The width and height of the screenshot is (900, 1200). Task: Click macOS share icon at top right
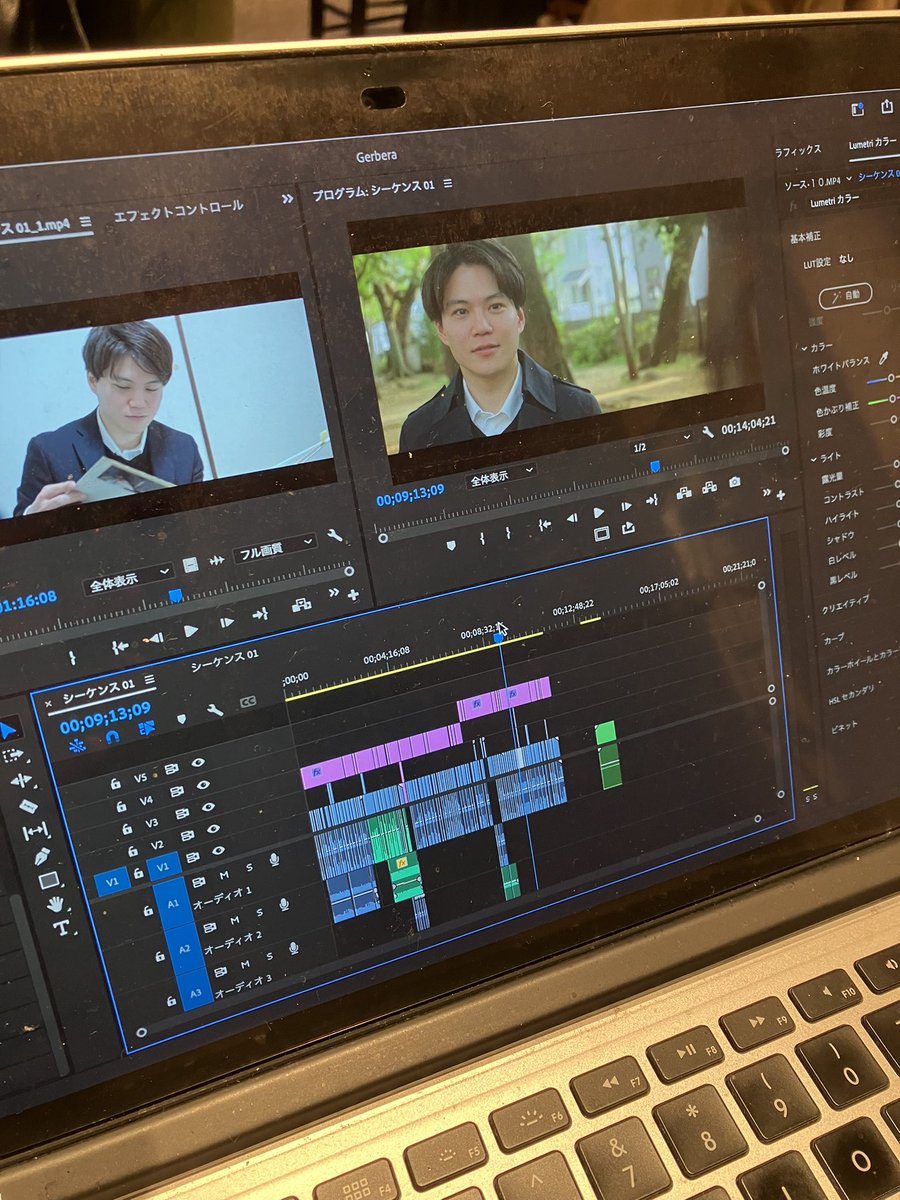click(886, 106)
